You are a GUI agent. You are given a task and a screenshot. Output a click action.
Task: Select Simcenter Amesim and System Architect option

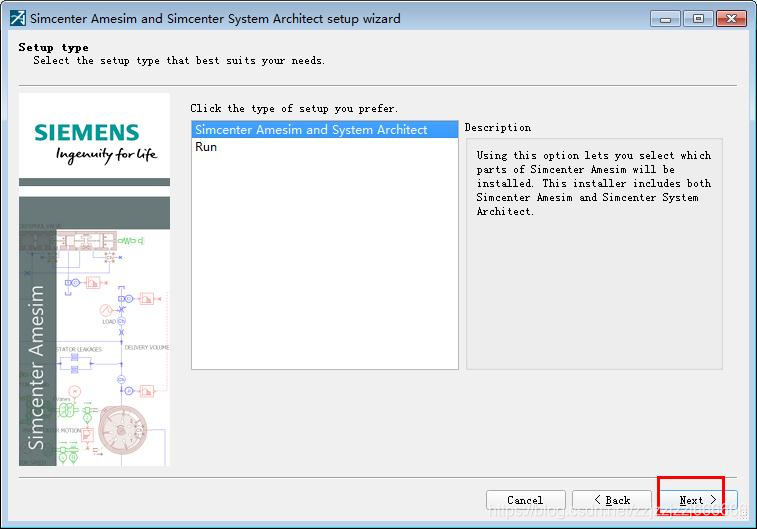(324, 130)
